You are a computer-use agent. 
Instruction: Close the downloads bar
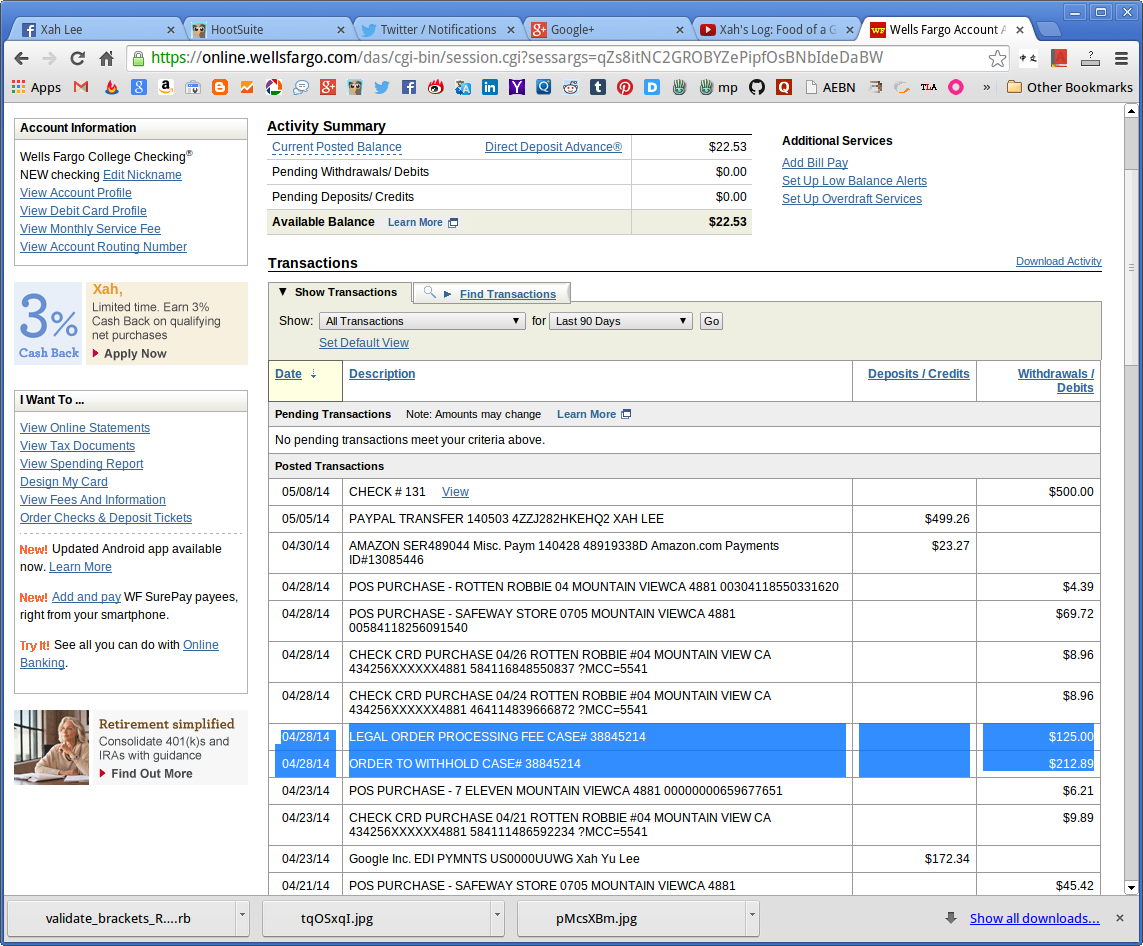pyautogui.click(x=1120, y=918)
